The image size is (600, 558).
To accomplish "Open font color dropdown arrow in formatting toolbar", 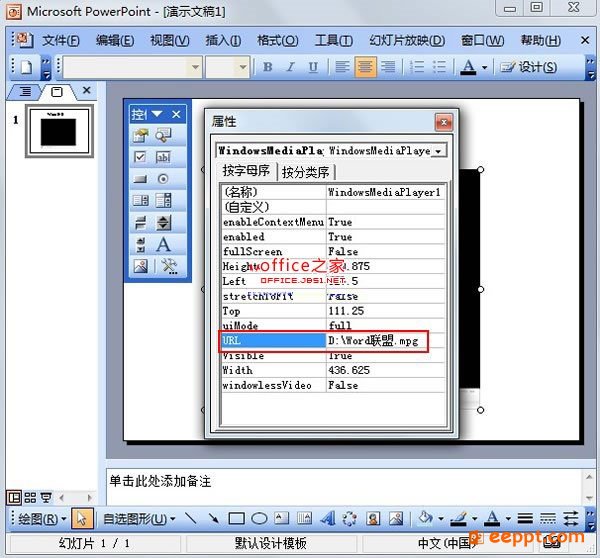I will (484, 68).
